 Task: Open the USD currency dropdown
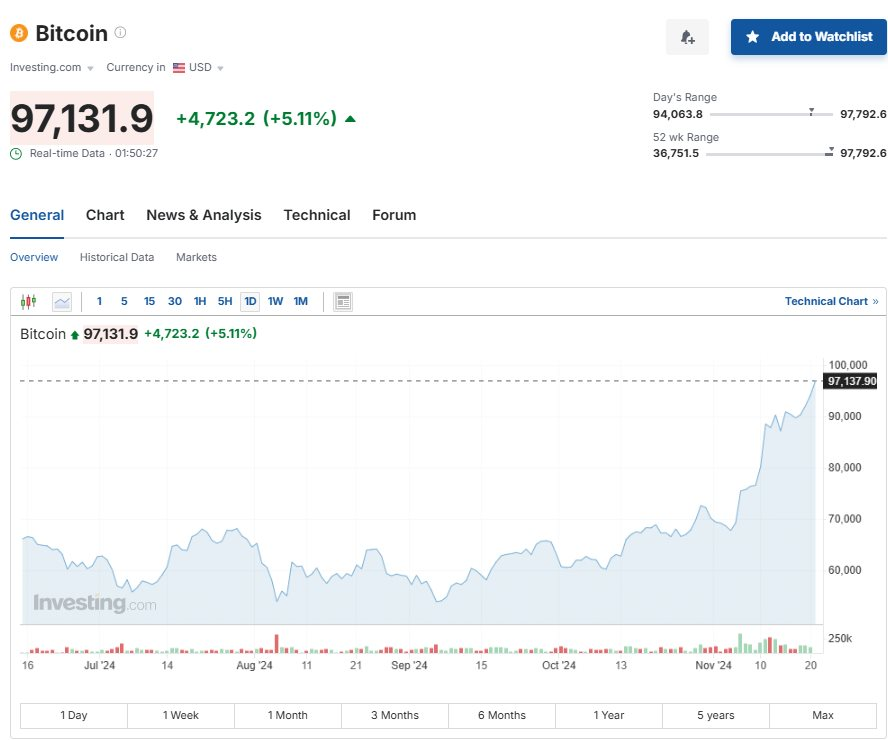pos(206,68)
